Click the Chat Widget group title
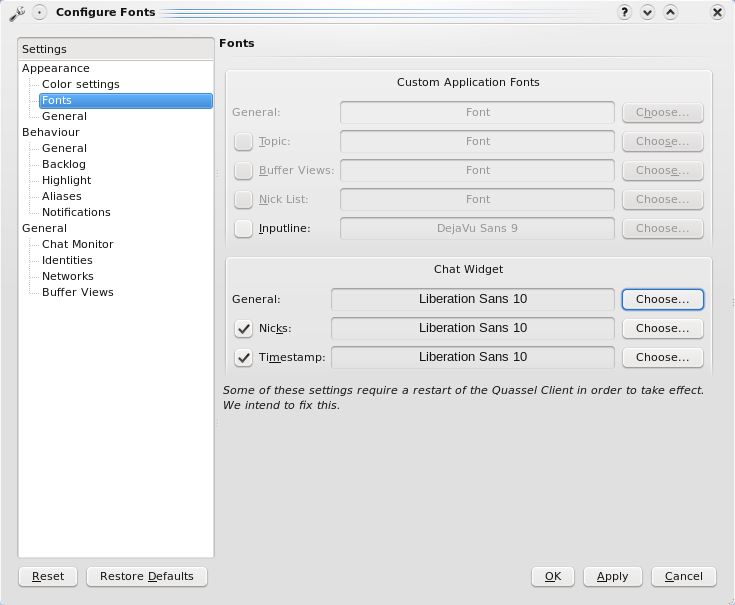Screen dimensions: 735x605 click(x=468, y=269)
